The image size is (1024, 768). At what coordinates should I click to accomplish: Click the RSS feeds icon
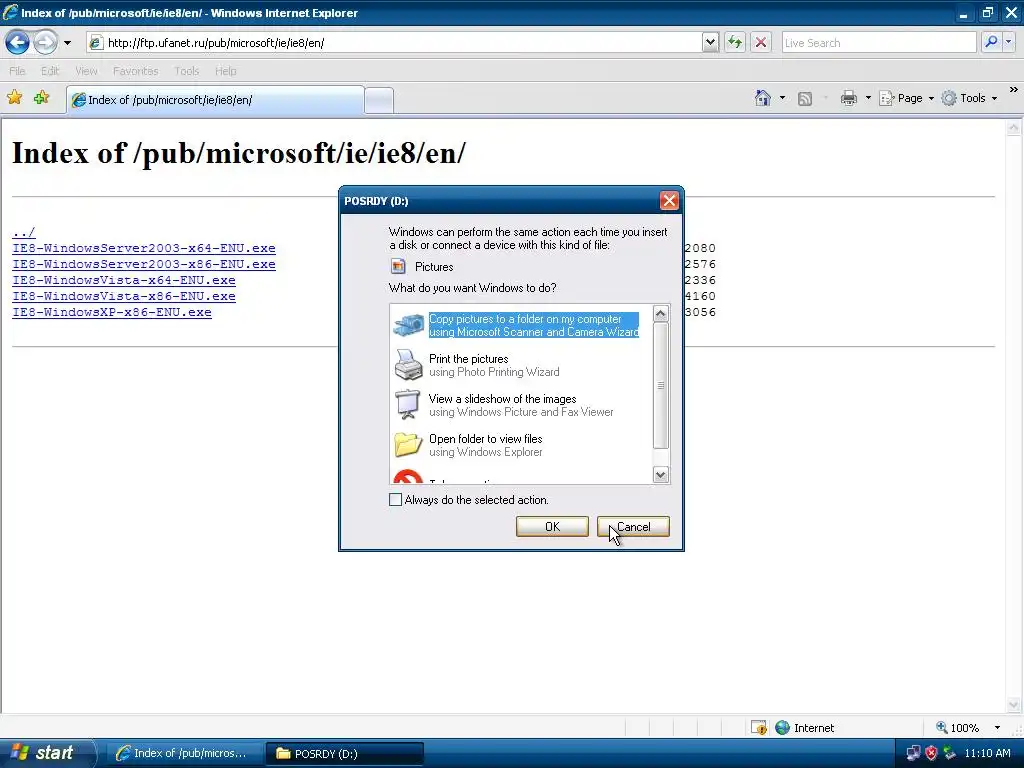[x=805, y=99]
